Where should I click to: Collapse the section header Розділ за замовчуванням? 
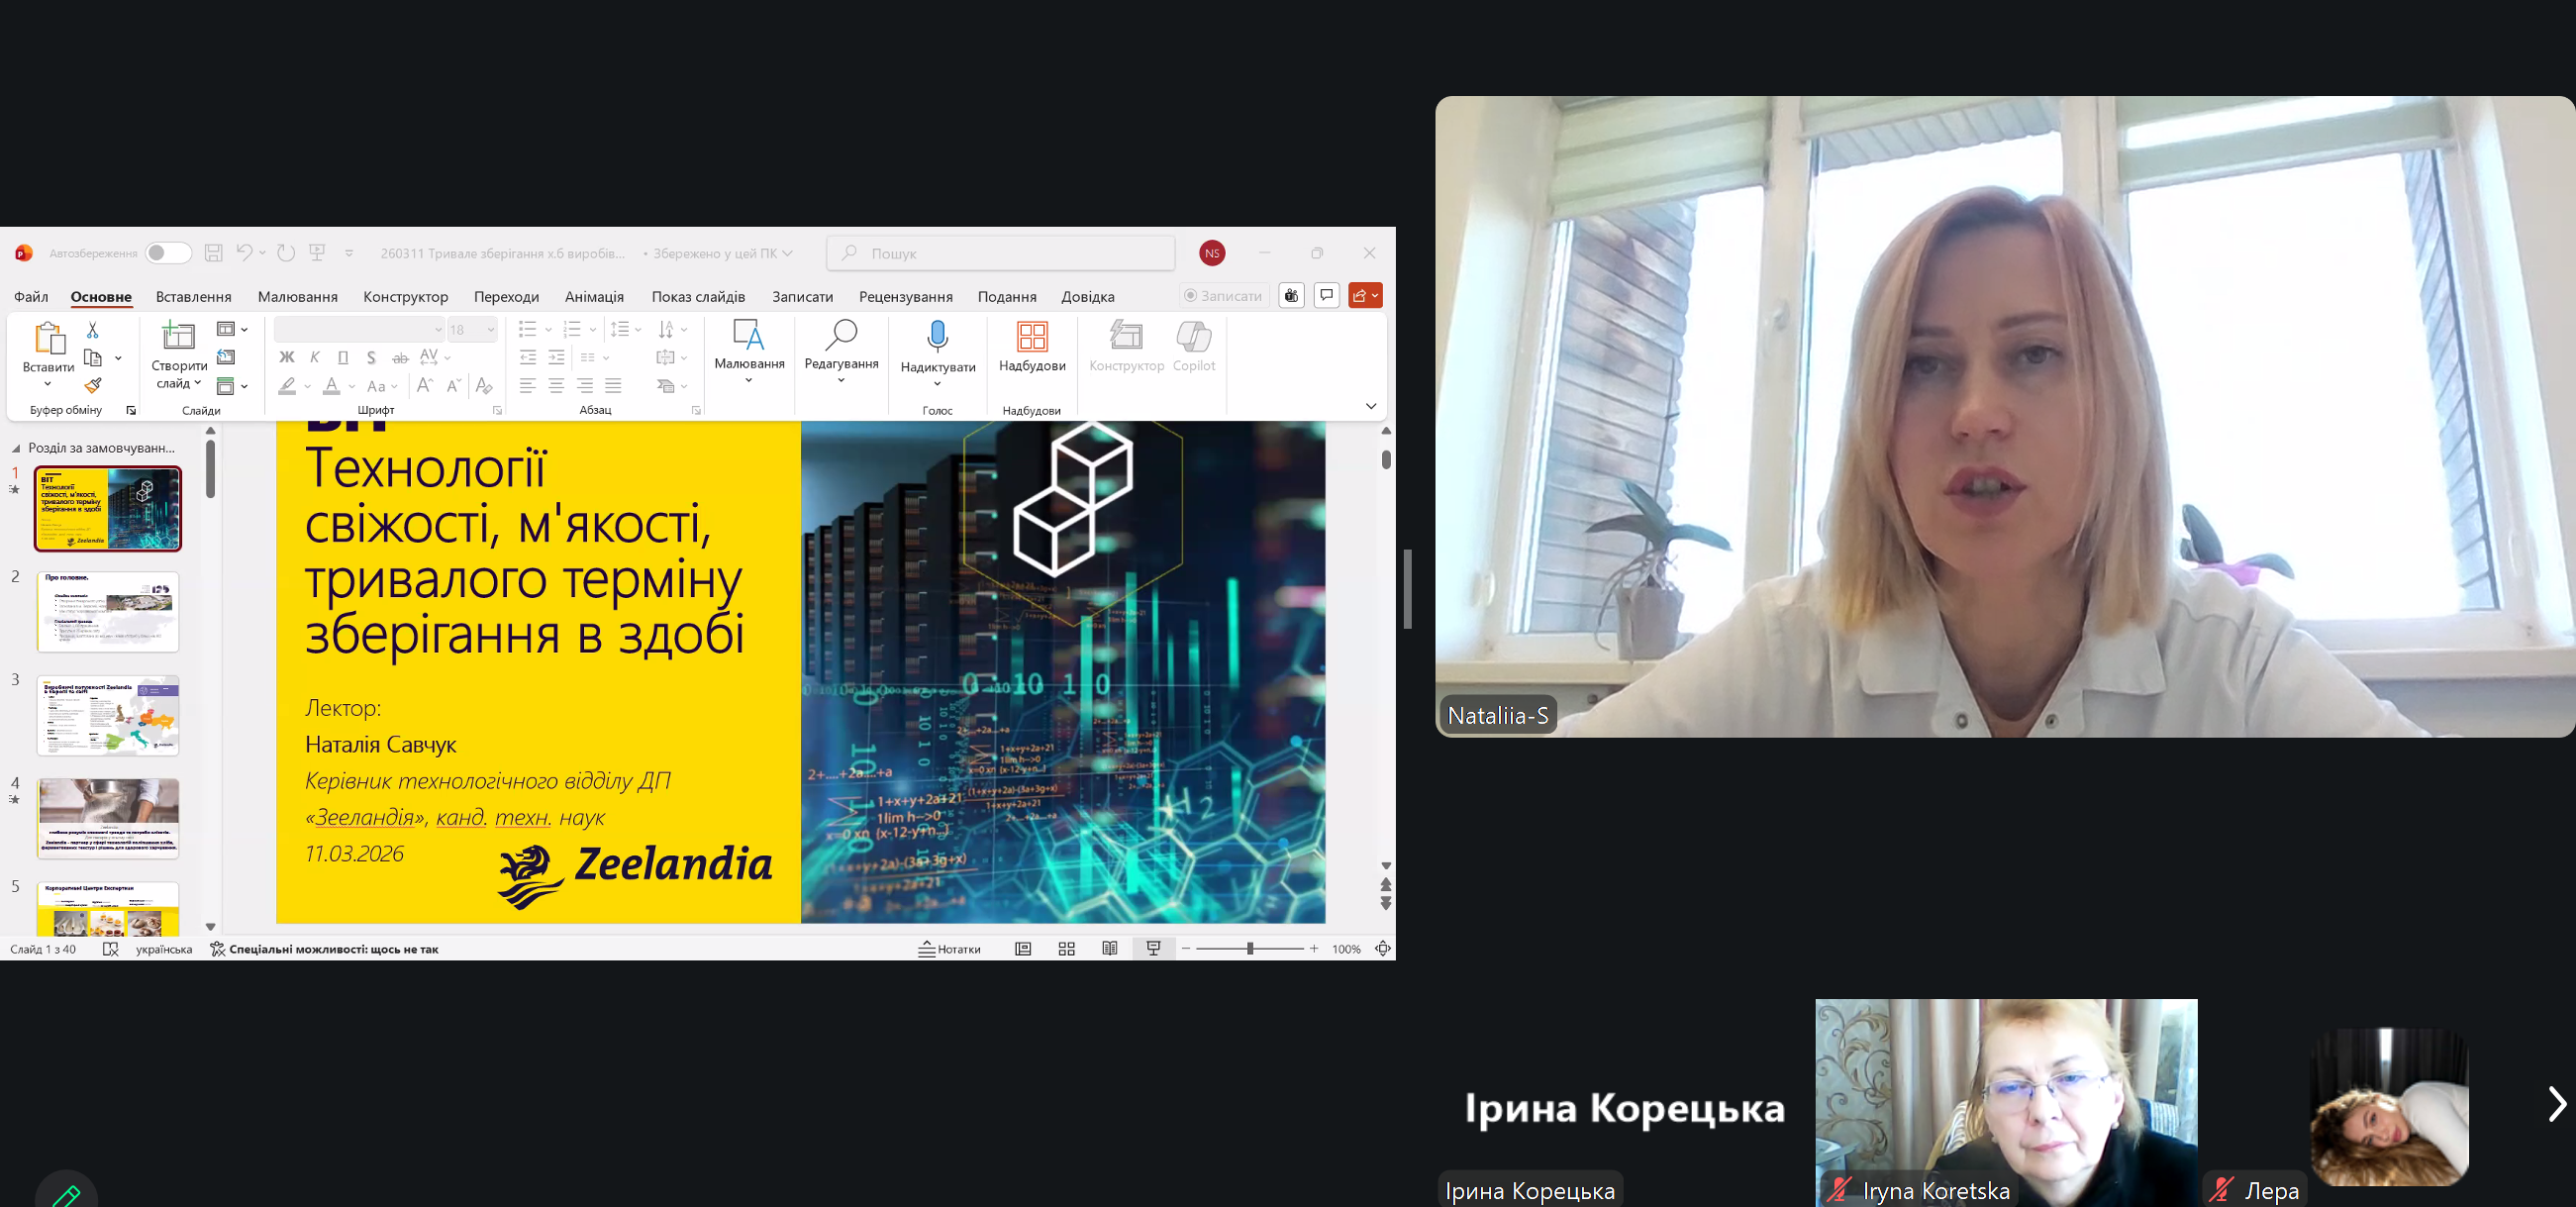[16, 448]
